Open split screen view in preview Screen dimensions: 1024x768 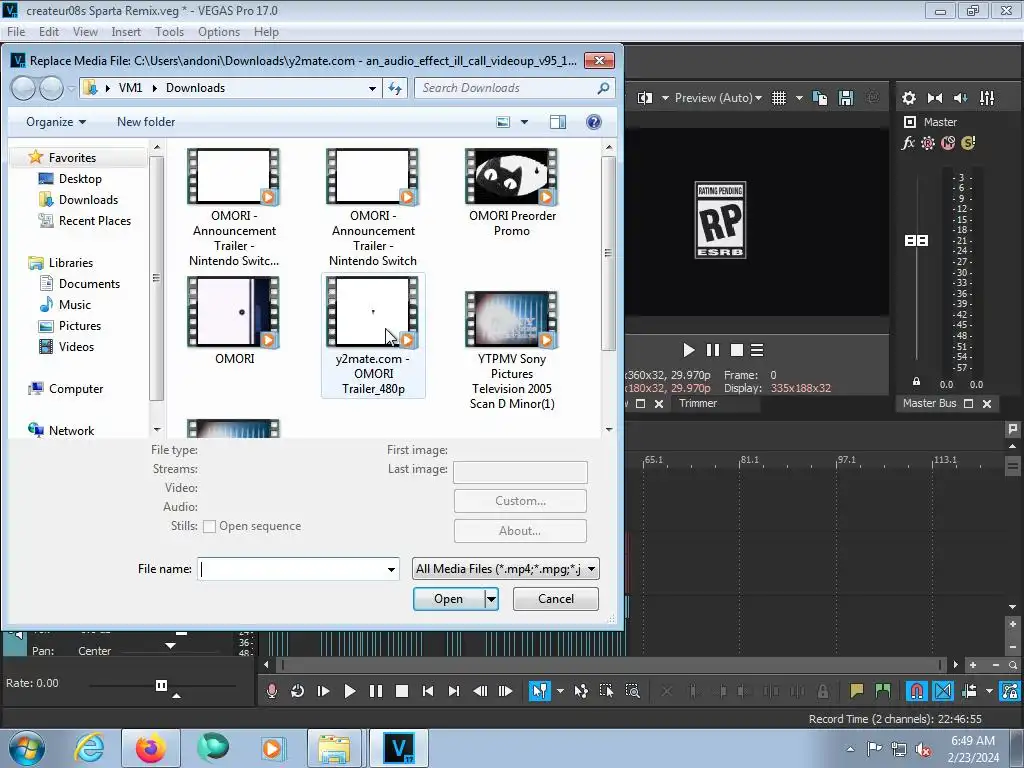tap(645, 98)
